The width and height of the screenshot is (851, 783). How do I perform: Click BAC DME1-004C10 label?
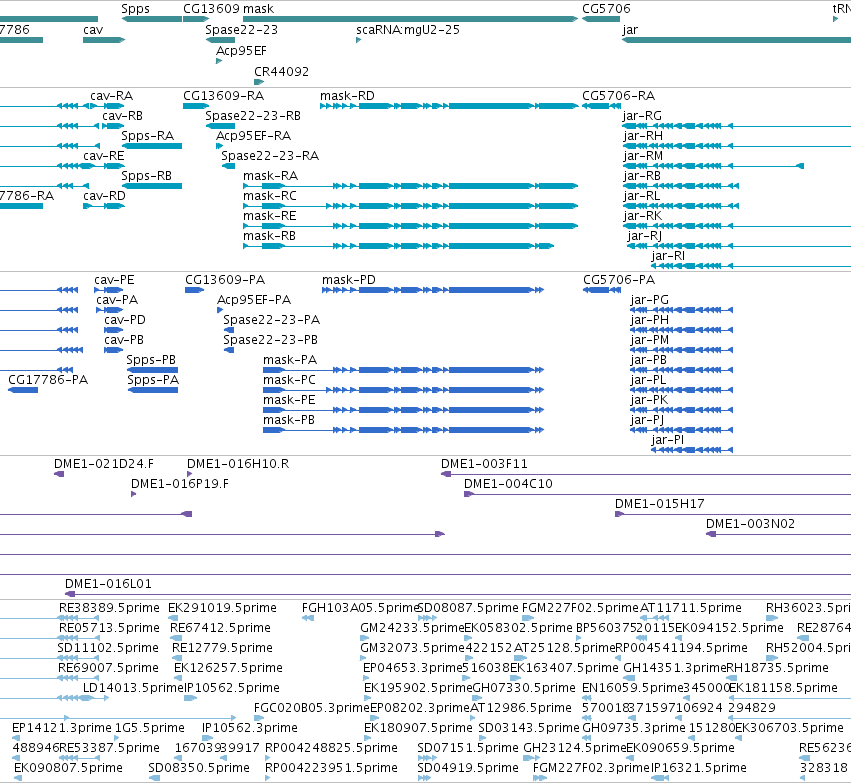point(508,484)
